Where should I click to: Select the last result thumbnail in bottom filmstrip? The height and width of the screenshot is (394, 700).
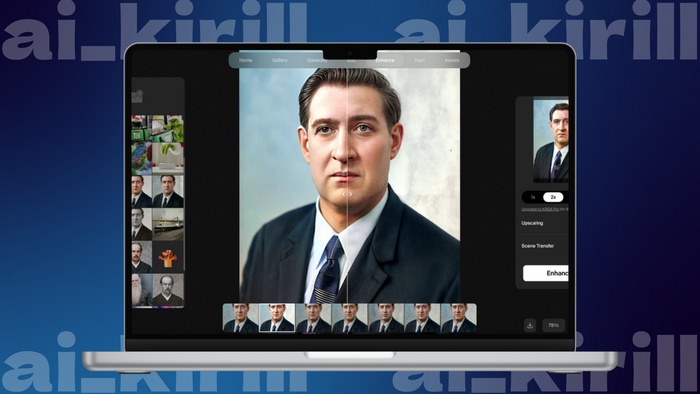[x=458, y=318]
